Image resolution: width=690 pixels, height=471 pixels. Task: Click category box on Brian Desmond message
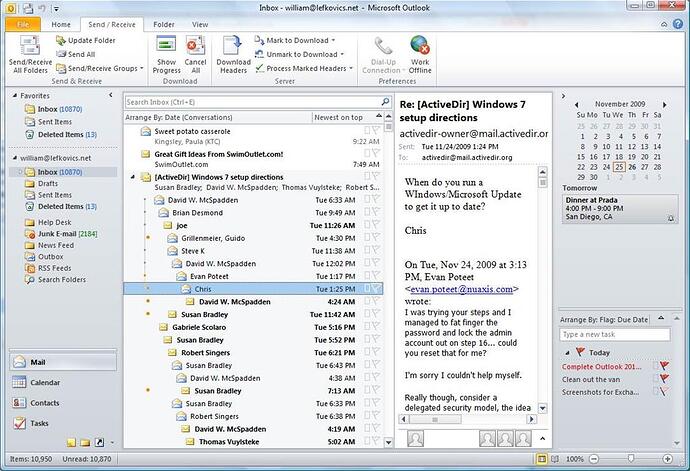tap(367, 212)
